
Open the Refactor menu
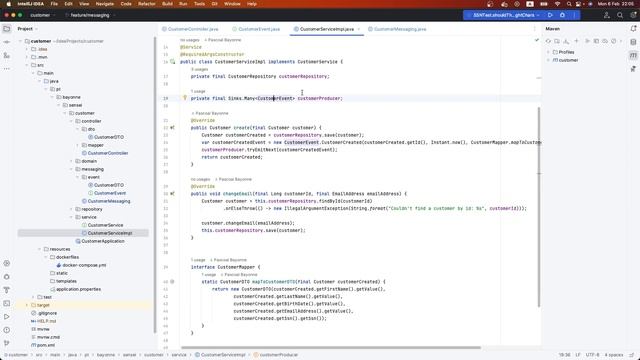coord(147,4)
